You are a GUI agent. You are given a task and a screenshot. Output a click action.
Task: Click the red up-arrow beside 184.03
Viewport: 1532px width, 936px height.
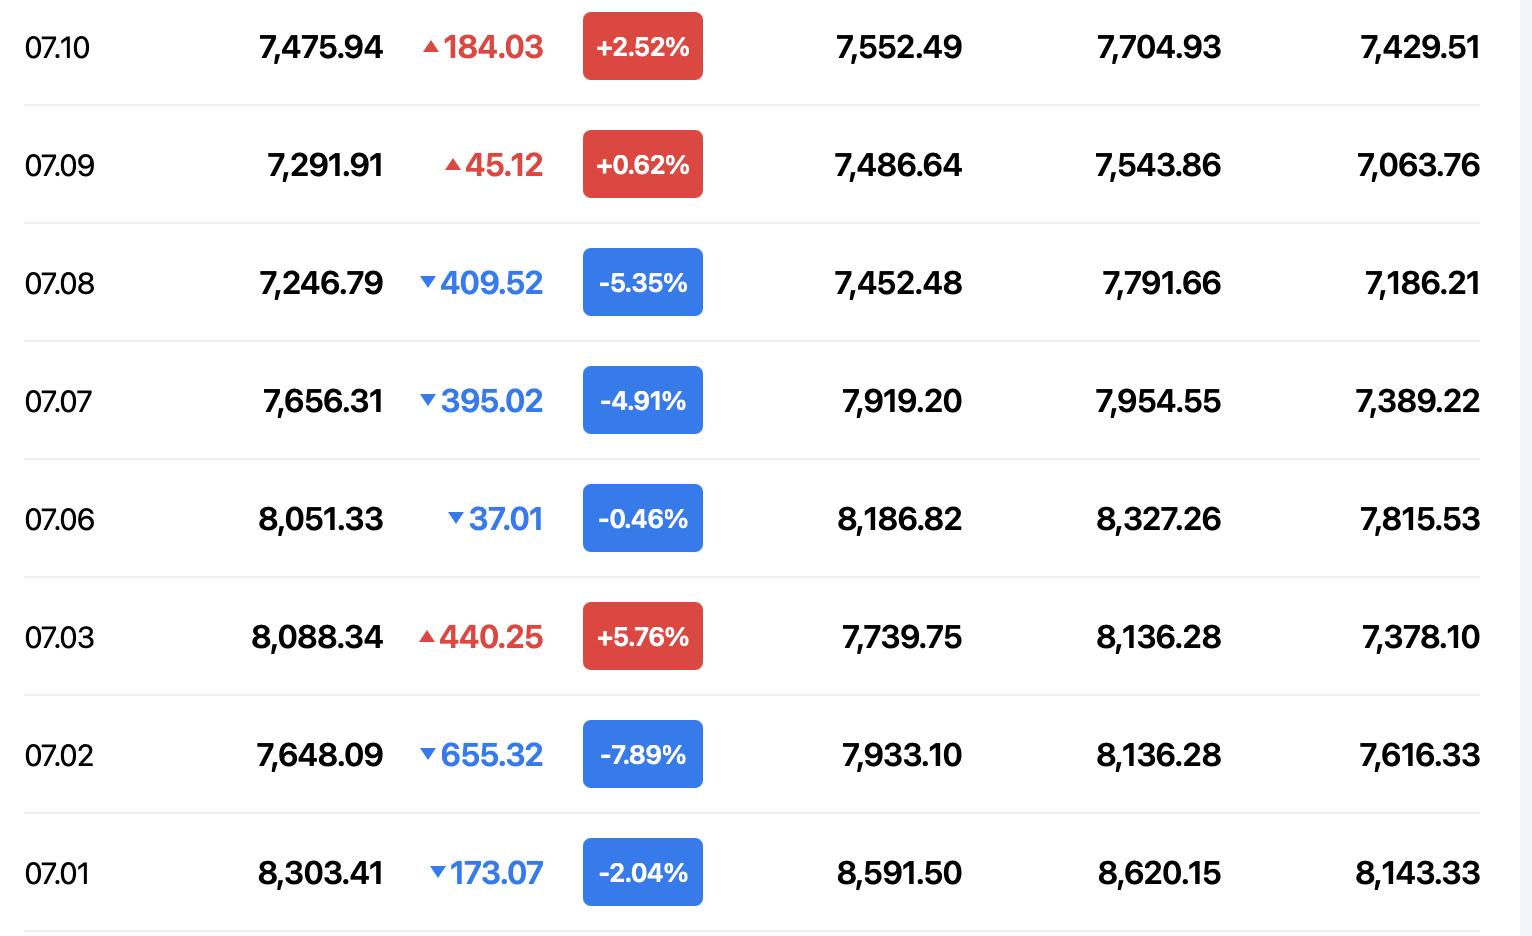431,46
